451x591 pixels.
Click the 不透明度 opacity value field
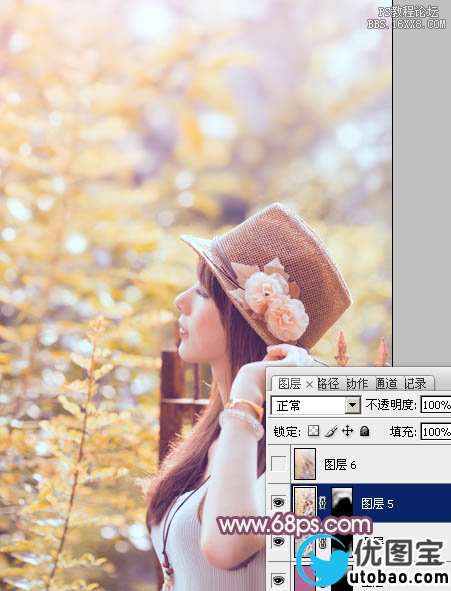(436, 405)
